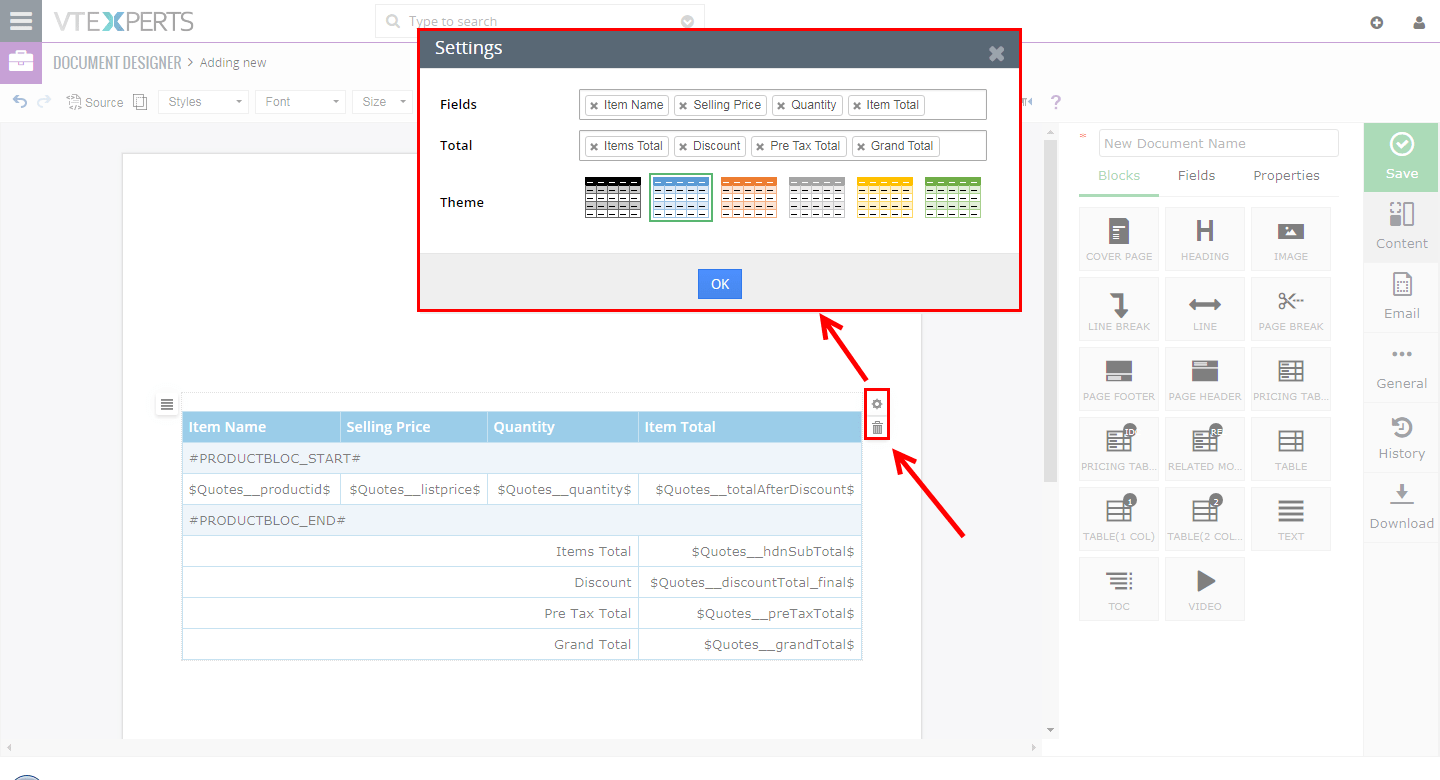Add a Heading block to the document
The width and height of the screenshot is (1440, 780).
coord(1204,238)
